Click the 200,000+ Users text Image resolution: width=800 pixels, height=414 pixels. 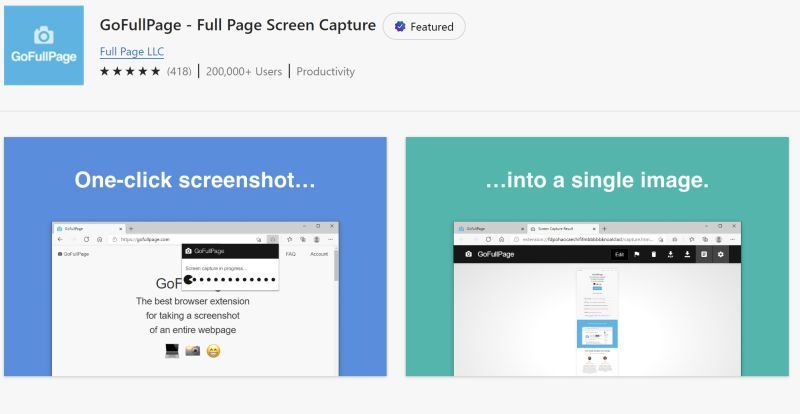coord(244,71)
